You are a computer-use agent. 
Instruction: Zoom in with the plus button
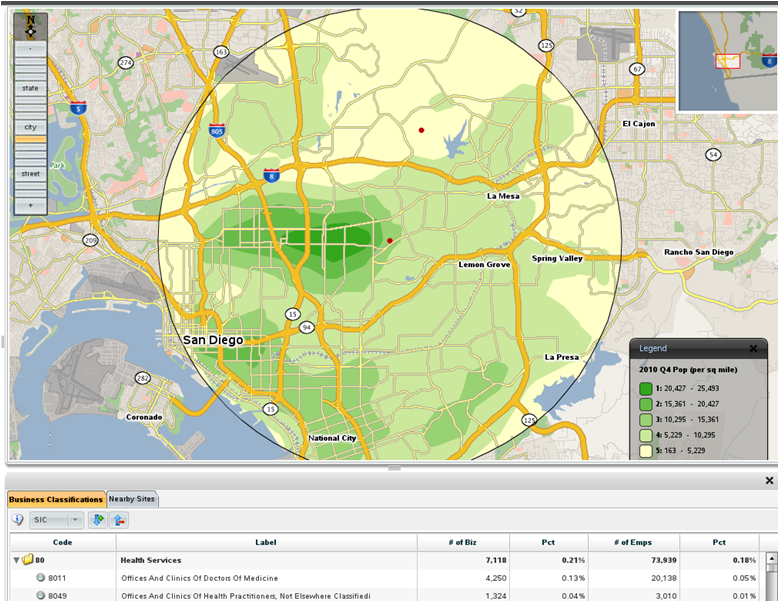click(30, 205)
